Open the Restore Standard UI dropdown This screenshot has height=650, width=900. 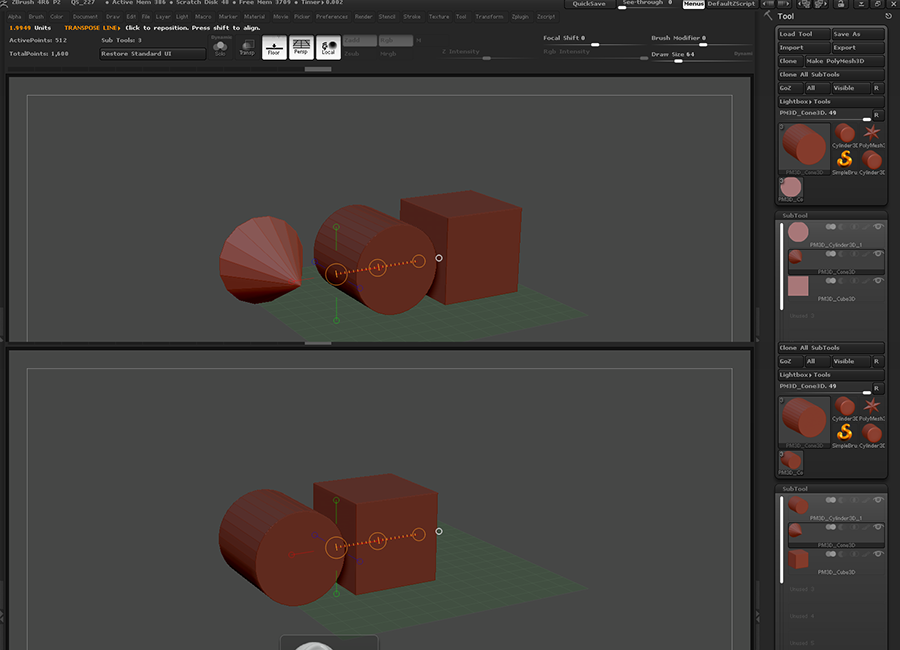(x=152, y=53)
